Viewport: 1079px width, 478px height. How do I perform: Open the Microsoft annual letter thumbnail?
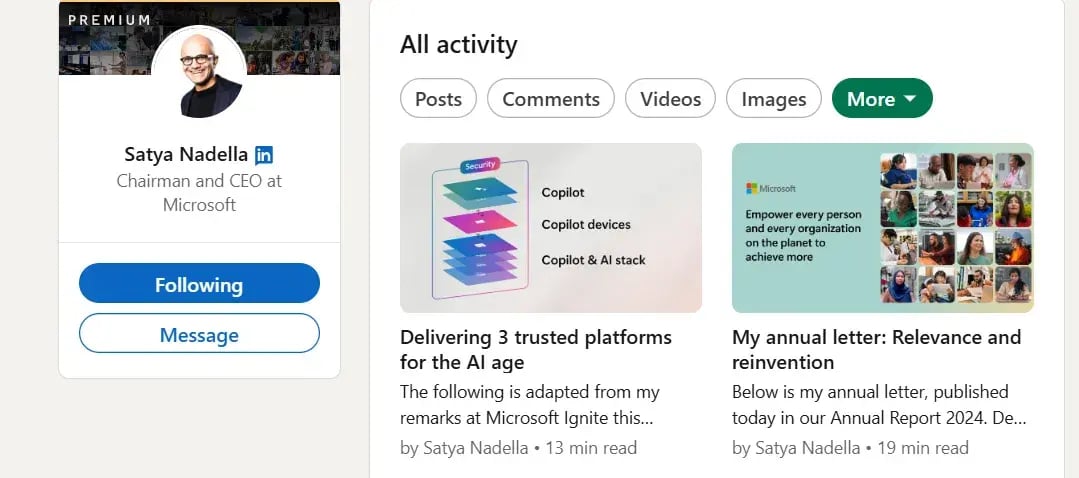(x=883, y=228)
